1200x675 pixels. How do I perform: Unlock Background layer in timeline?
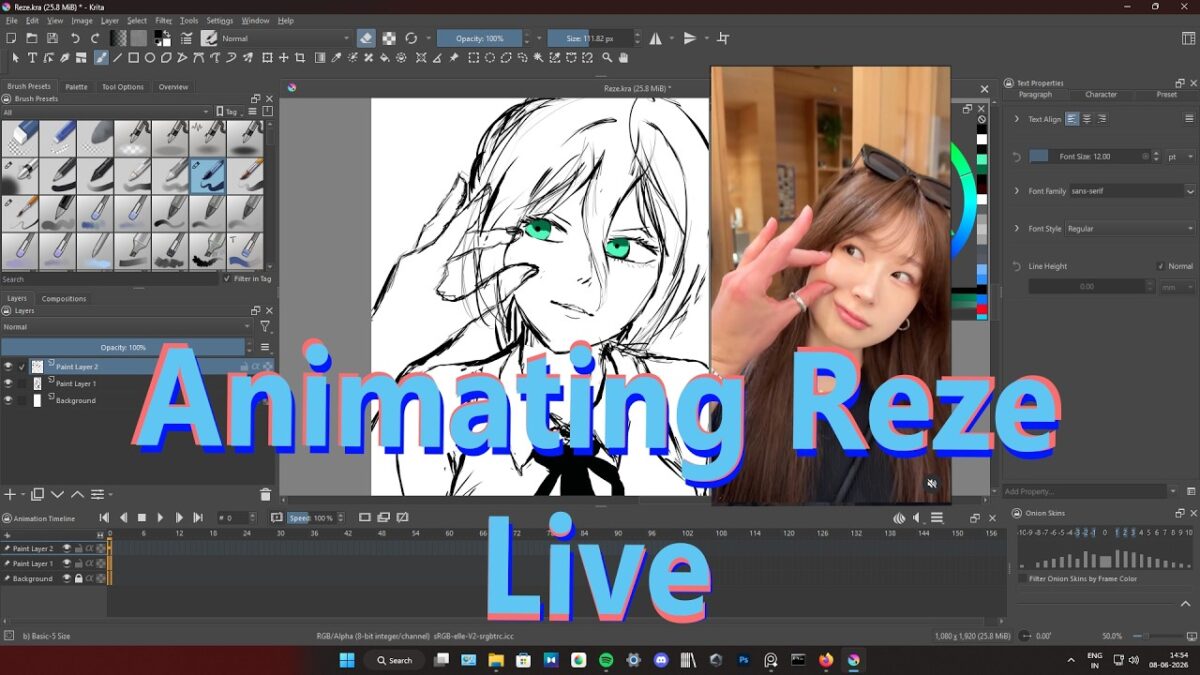click(x=79, y=578)
